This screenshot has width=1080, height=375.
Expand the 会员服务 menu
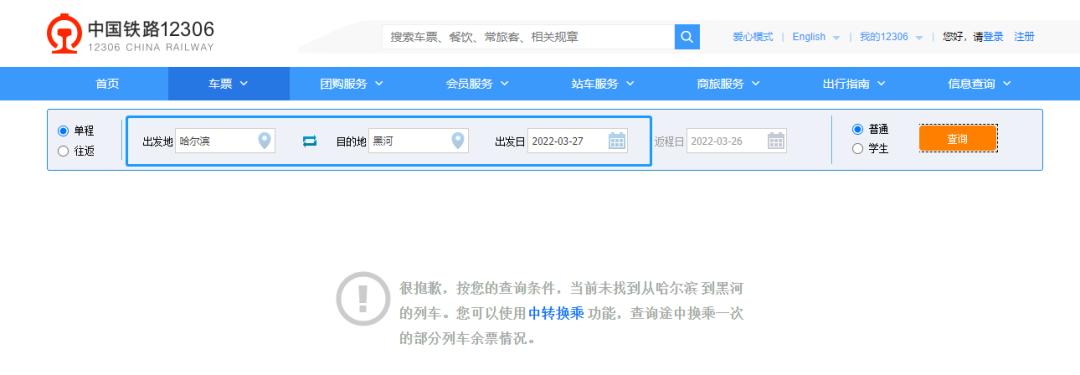point(477,83)
